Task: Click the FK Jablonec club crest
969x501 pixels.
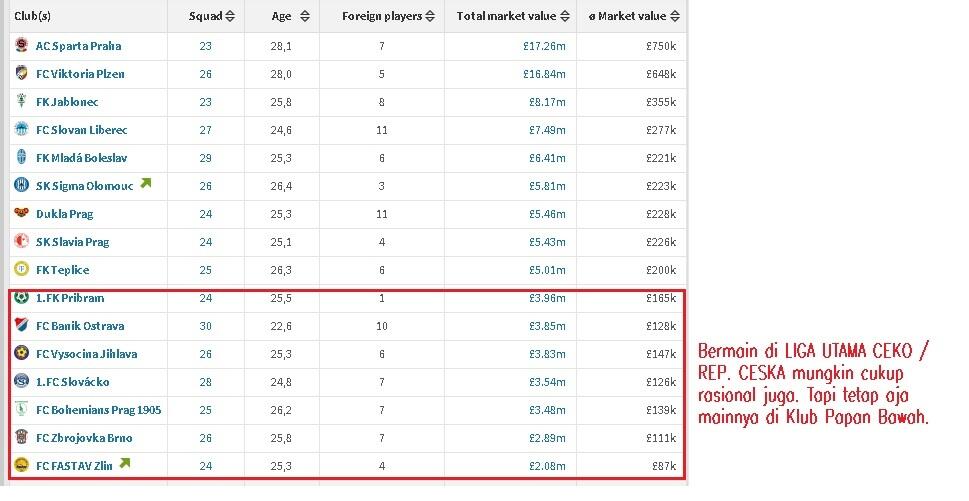Action: pos(22,101)
